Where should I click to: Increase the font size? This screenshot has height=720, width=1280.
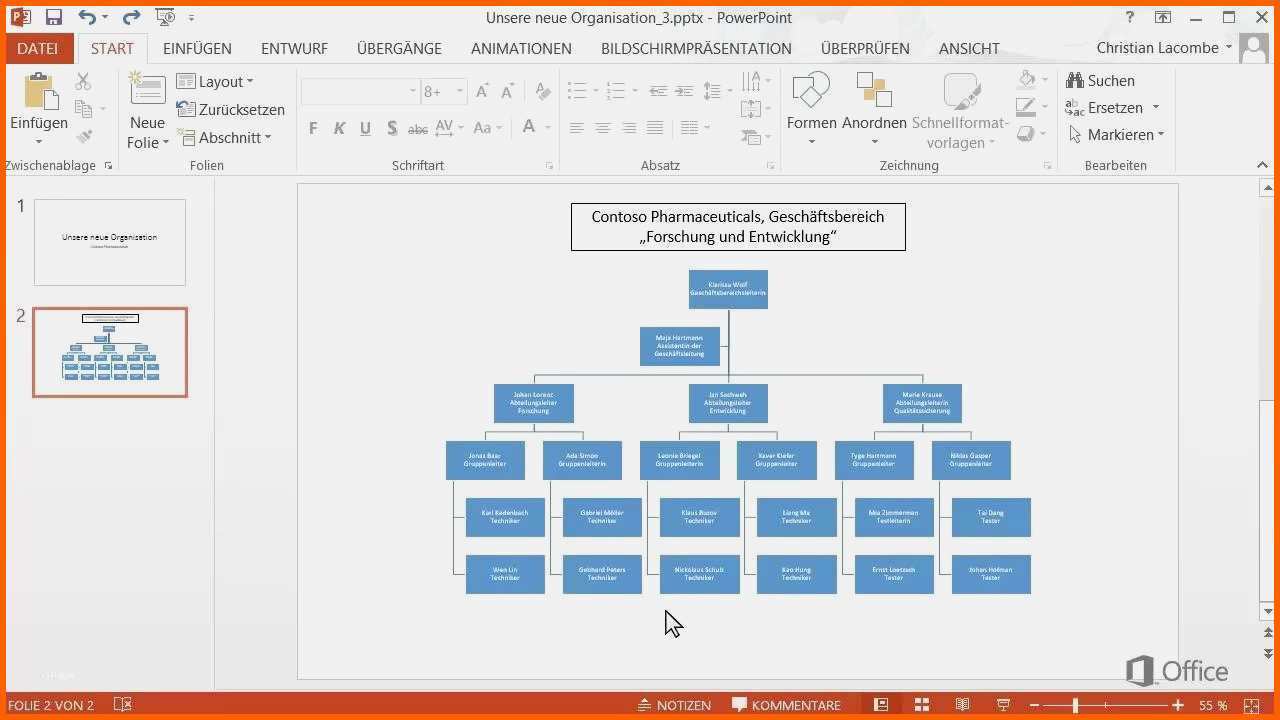tap(482, 91)
